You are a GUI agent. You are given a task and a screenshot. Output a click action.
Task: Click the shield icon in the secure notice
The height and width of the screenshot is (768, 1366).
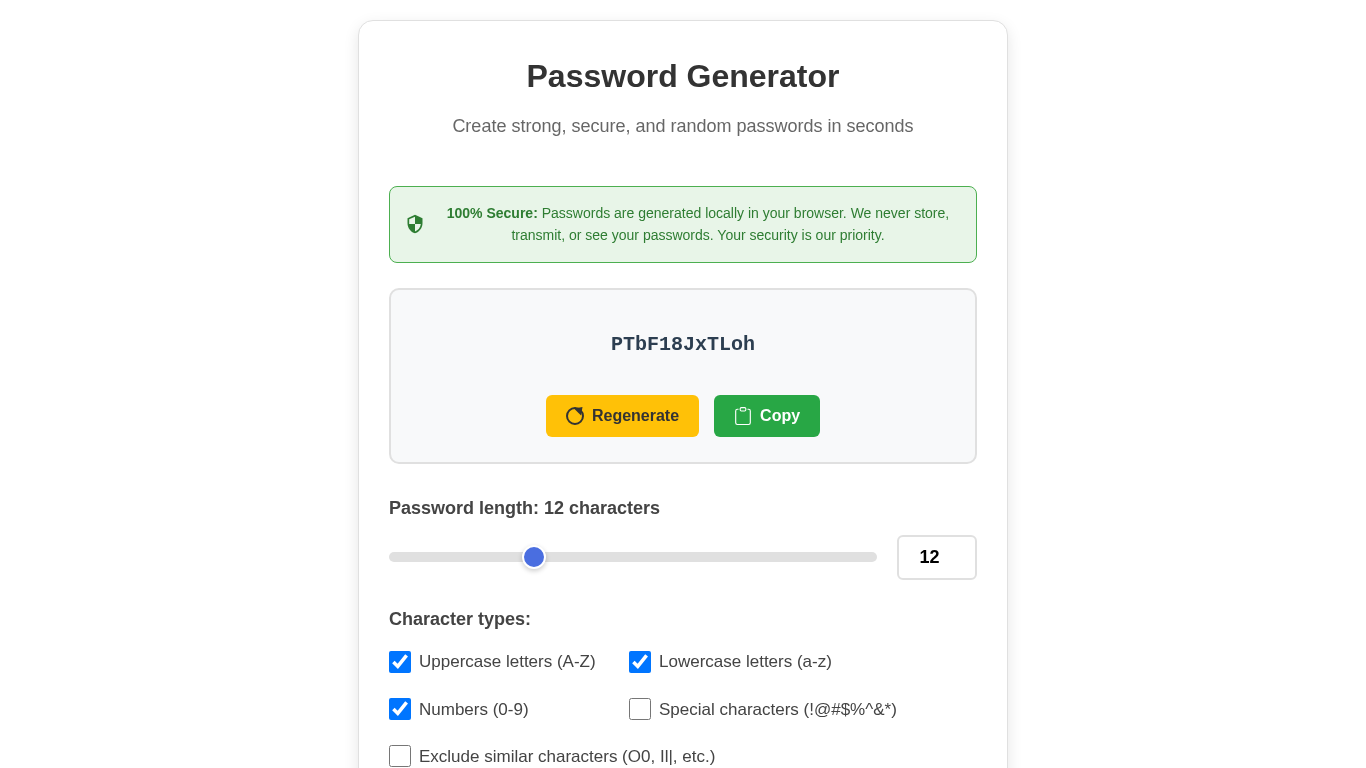(415, 224)
